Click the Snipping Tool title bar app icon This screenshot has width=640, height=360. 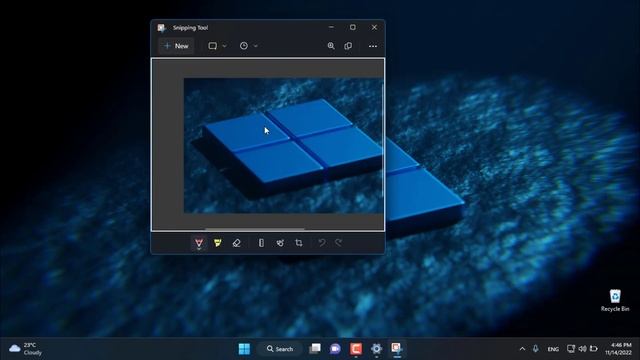point(162,28)
